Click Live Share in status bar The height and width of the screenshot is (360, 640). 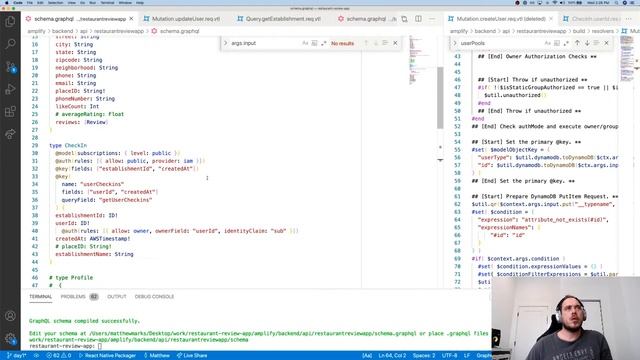192,356
